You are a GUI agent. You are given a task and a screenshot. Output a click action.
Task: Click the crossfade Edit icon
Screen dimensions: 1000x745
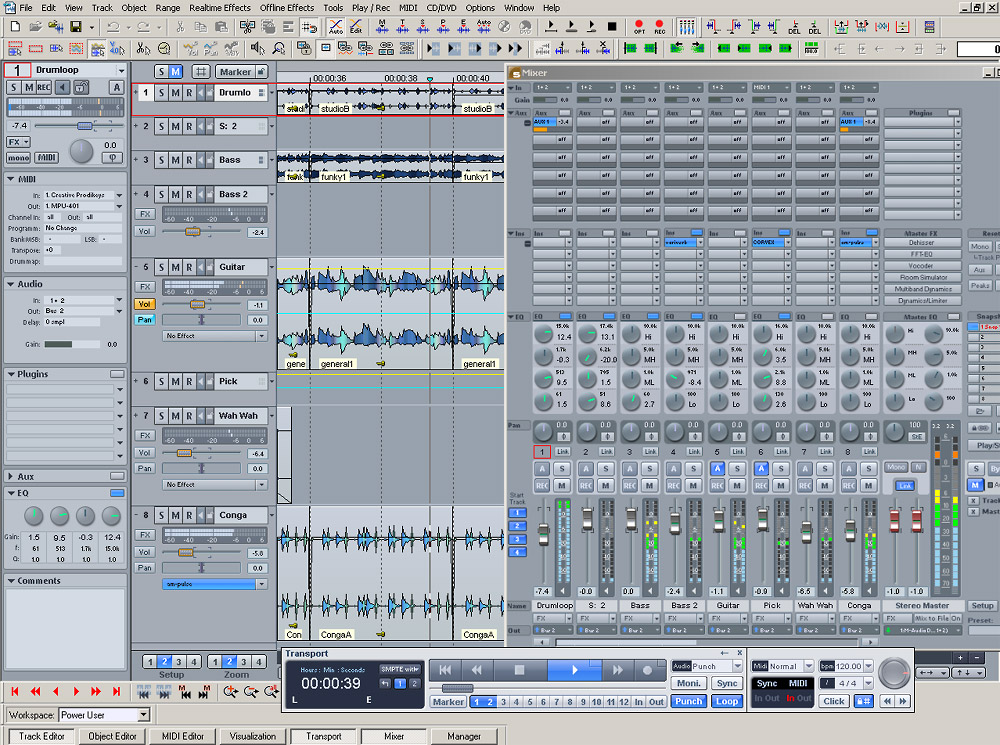coord(356,27)
